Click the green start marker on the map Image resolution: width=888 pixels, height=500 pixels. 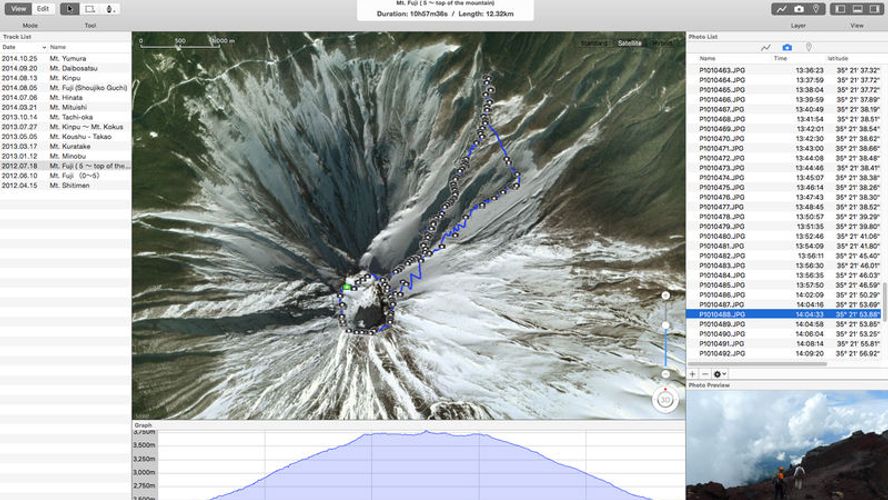(x=347, y=288)
